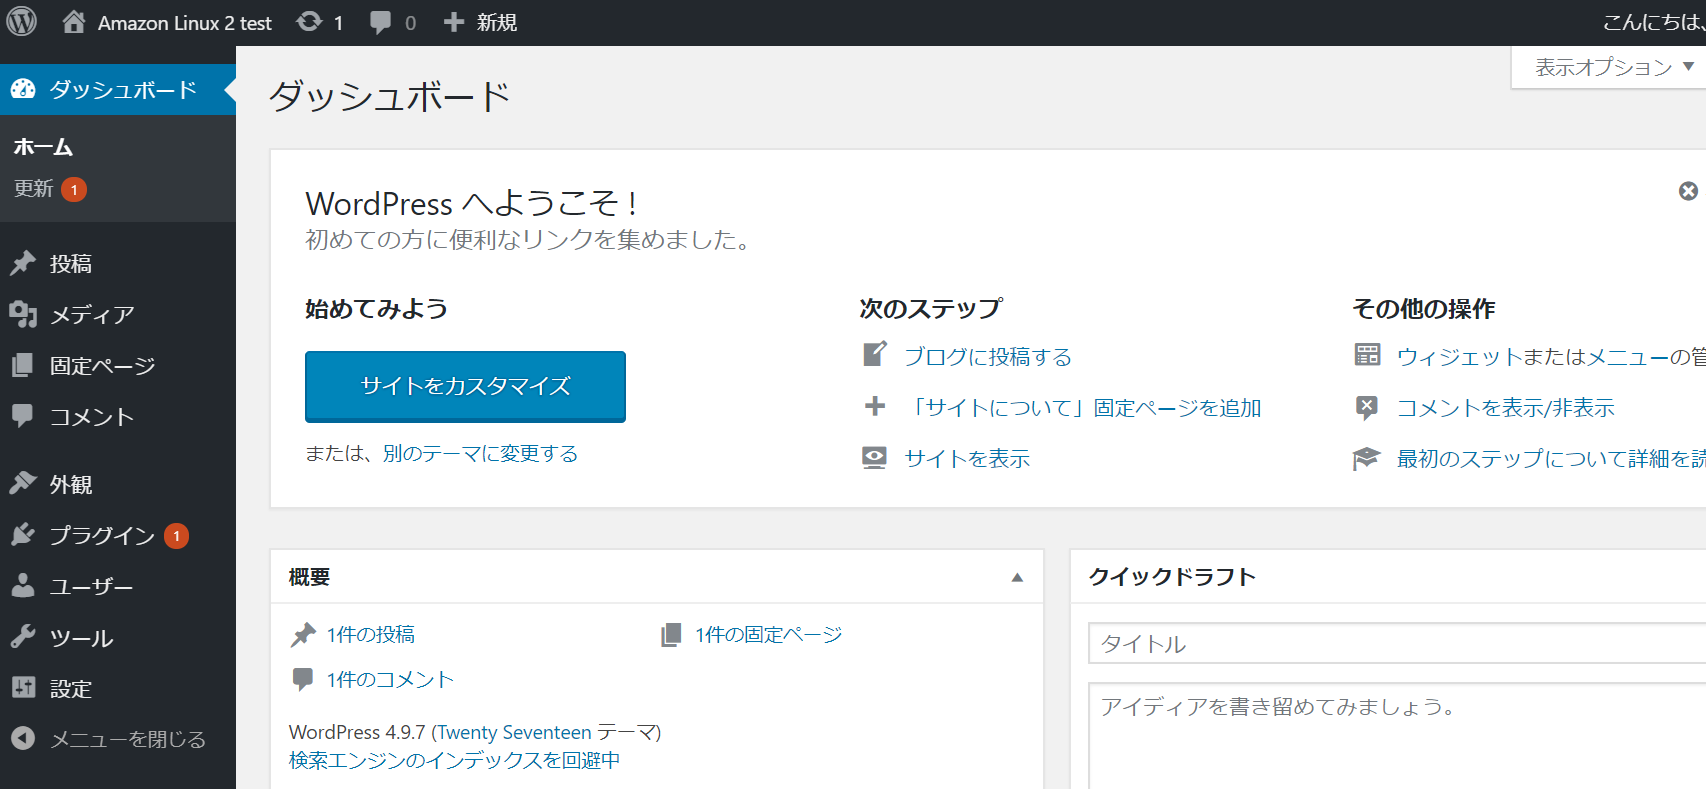Click Amazon Linux 2 test site name

click(185, 22)
